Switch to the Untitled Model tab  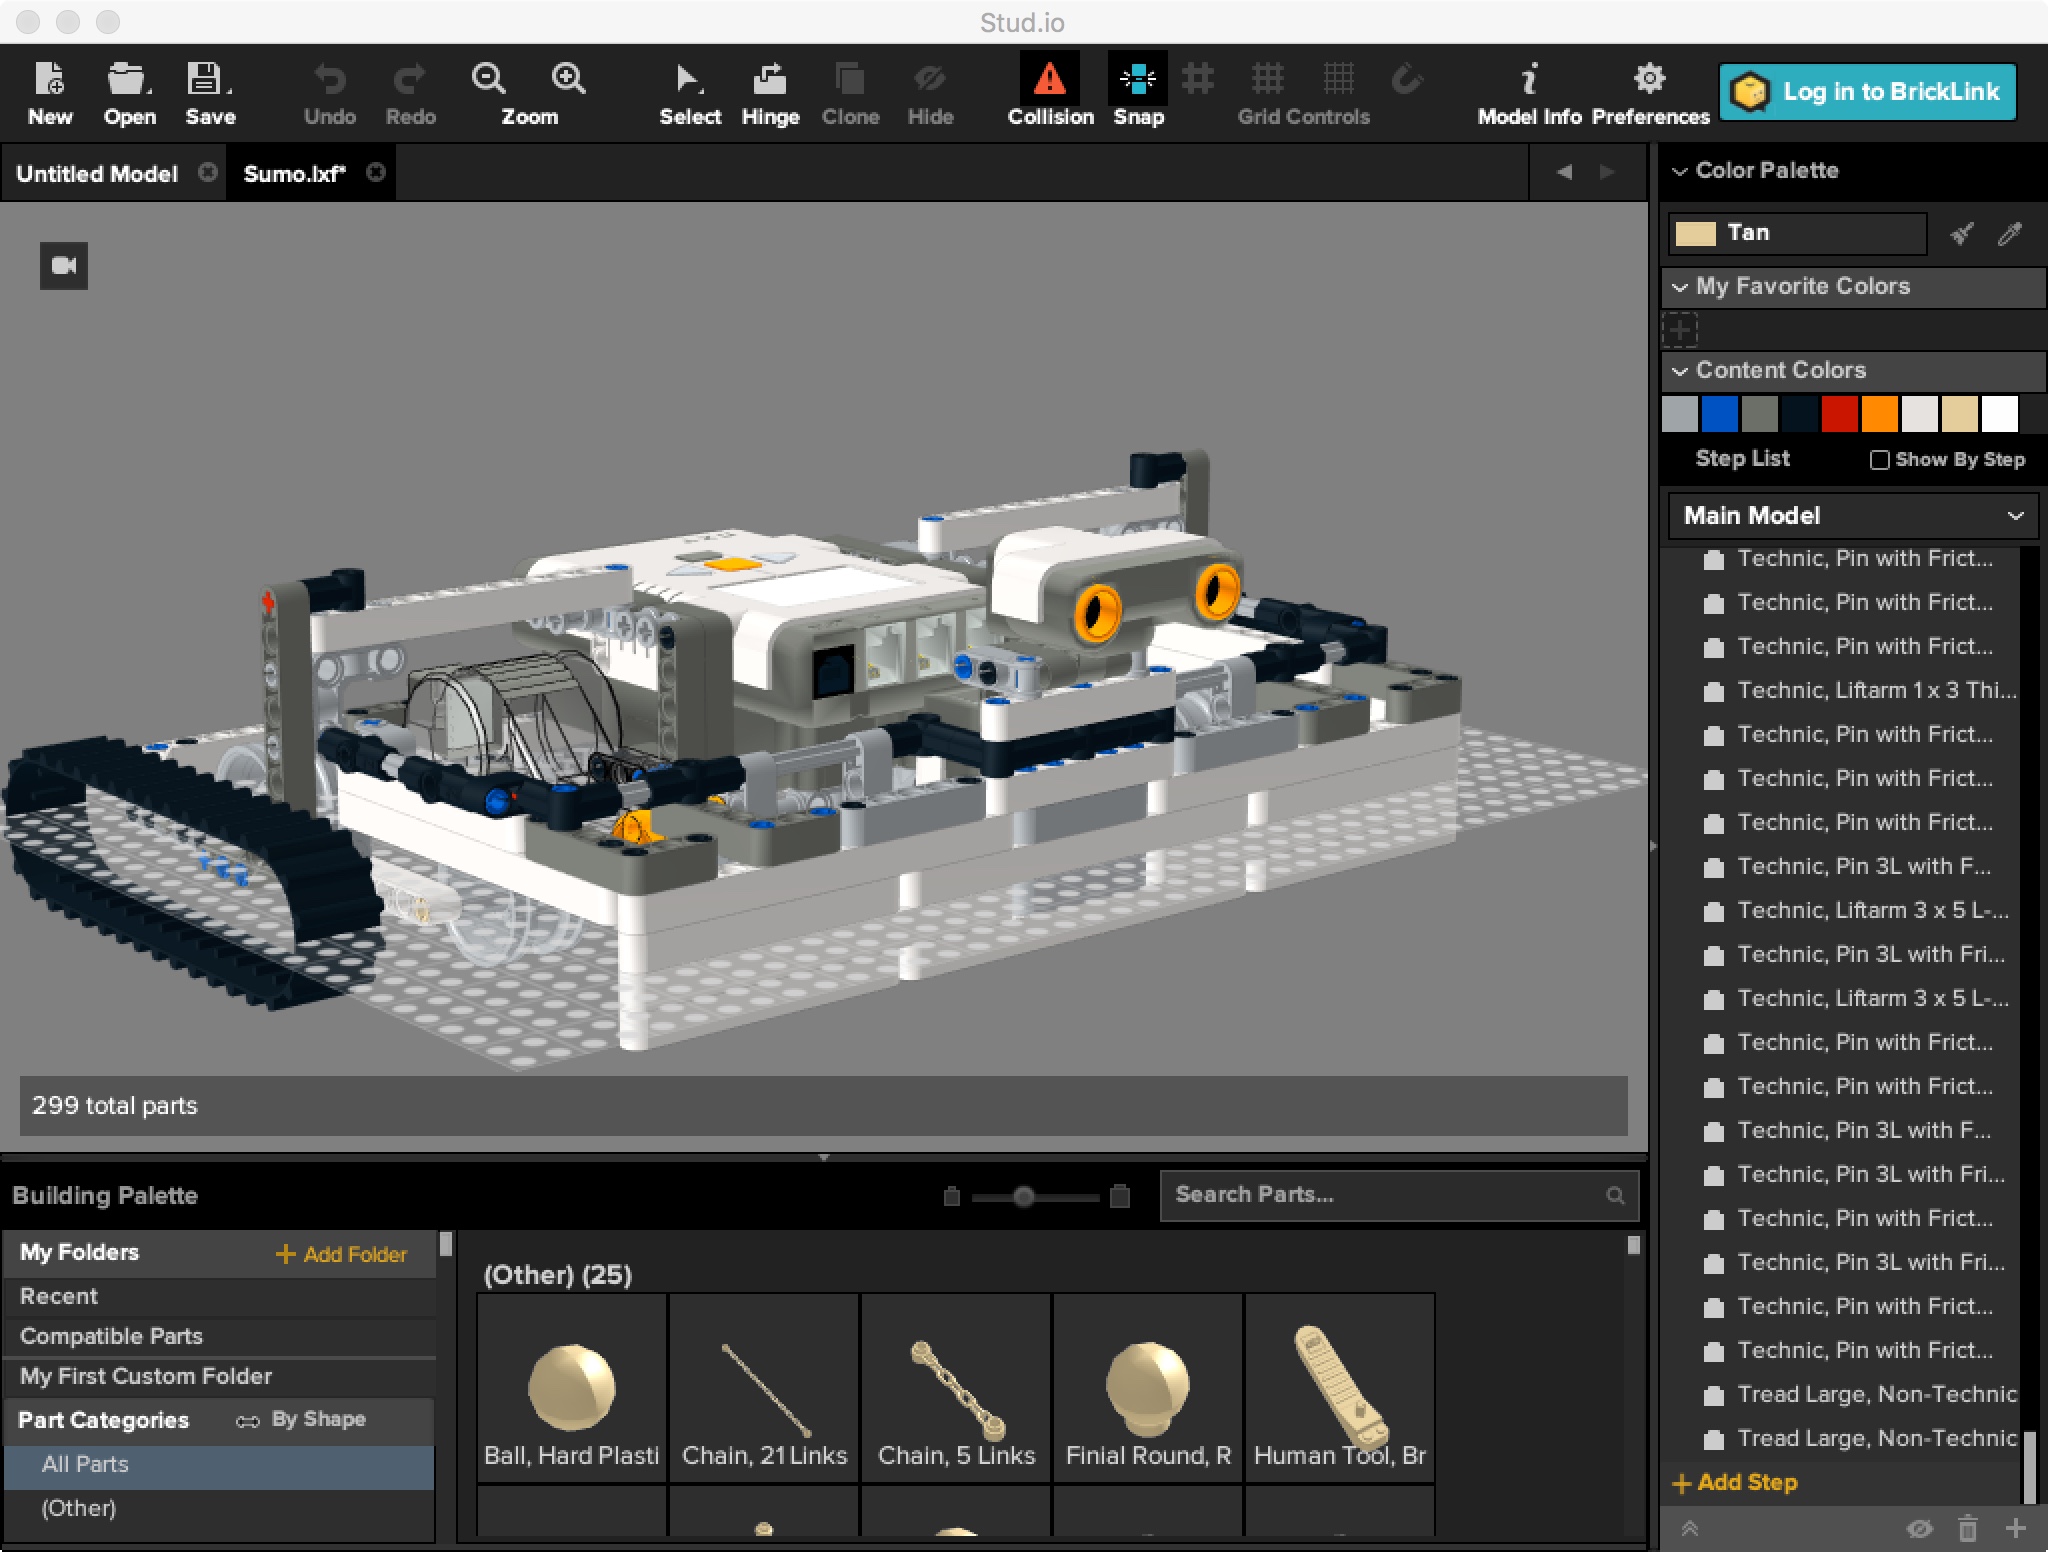[97, 174]
